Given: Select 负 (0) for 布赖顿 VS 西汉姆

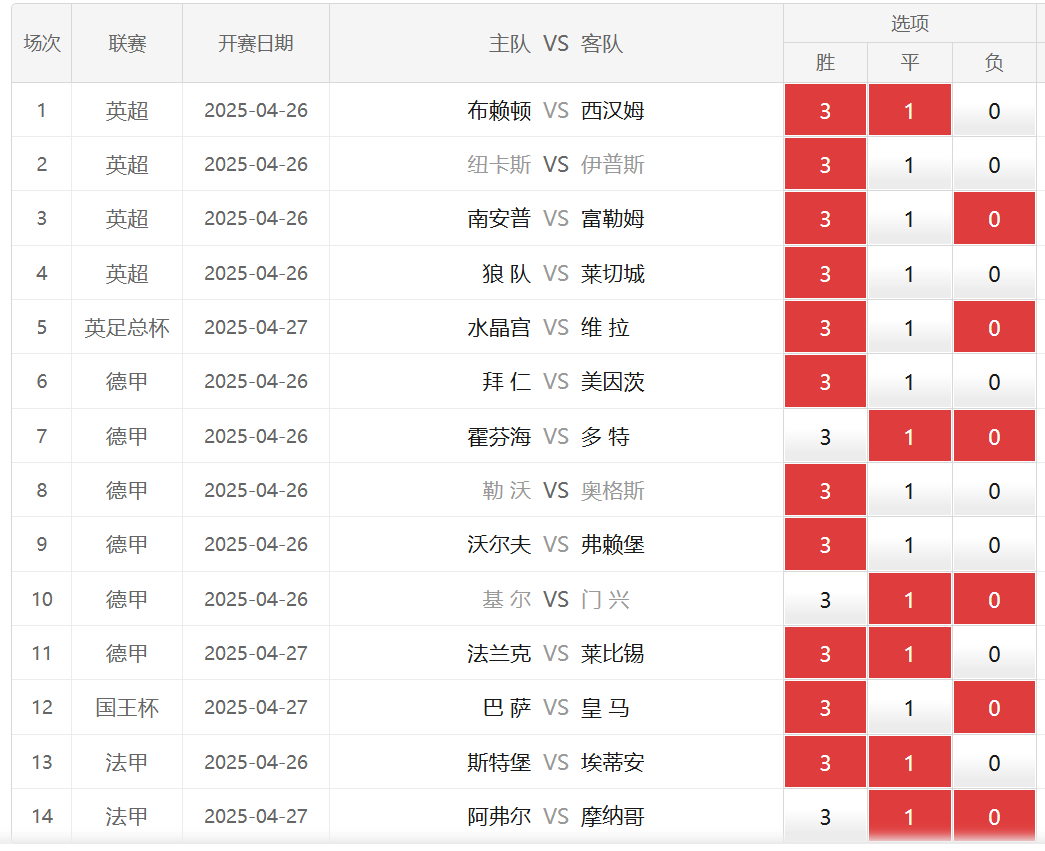Looking at the screenshot, I should click(x=994, y=110).
